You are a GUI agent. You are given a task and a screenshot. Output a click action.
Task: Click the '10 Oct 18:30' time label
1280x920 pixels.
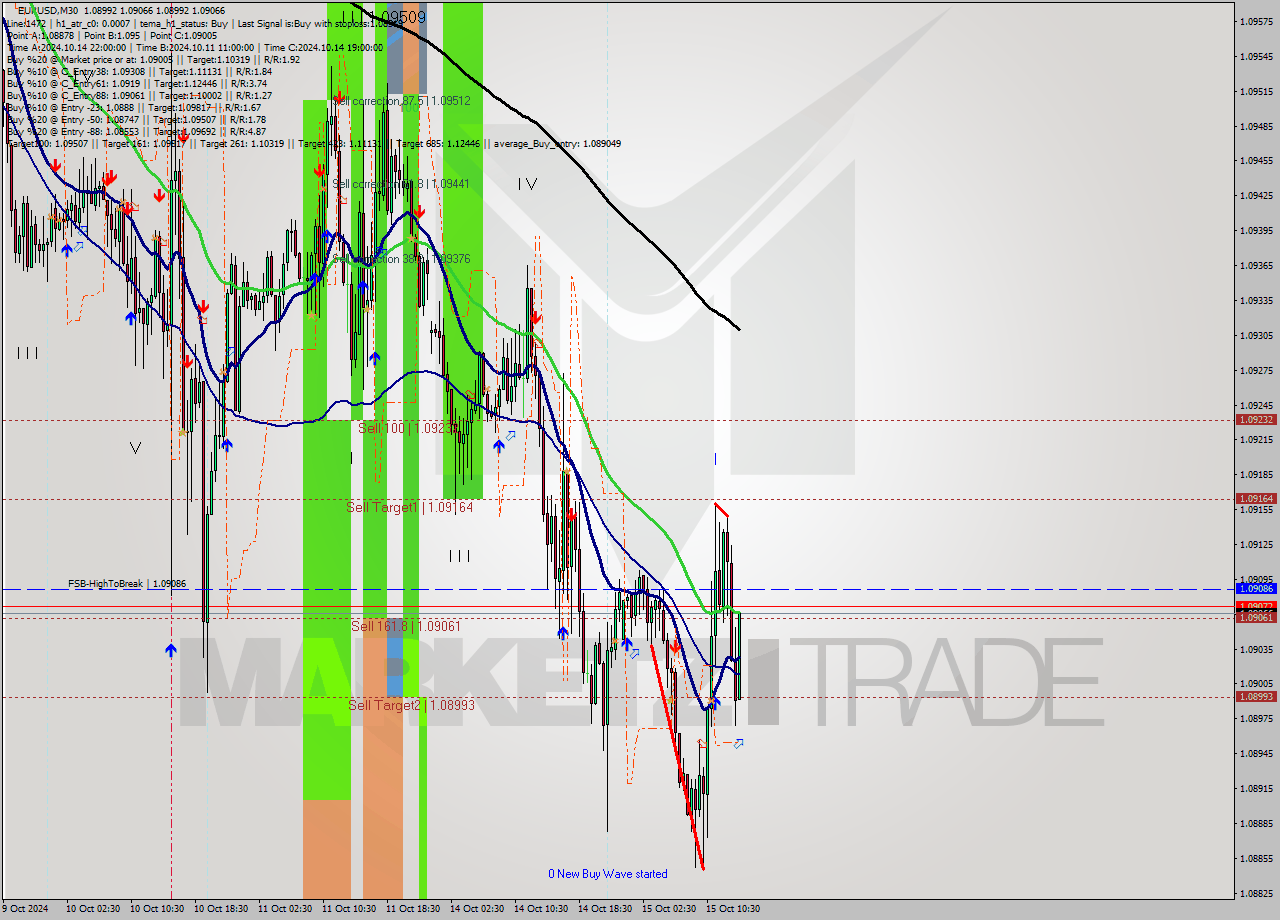(222, 909)
